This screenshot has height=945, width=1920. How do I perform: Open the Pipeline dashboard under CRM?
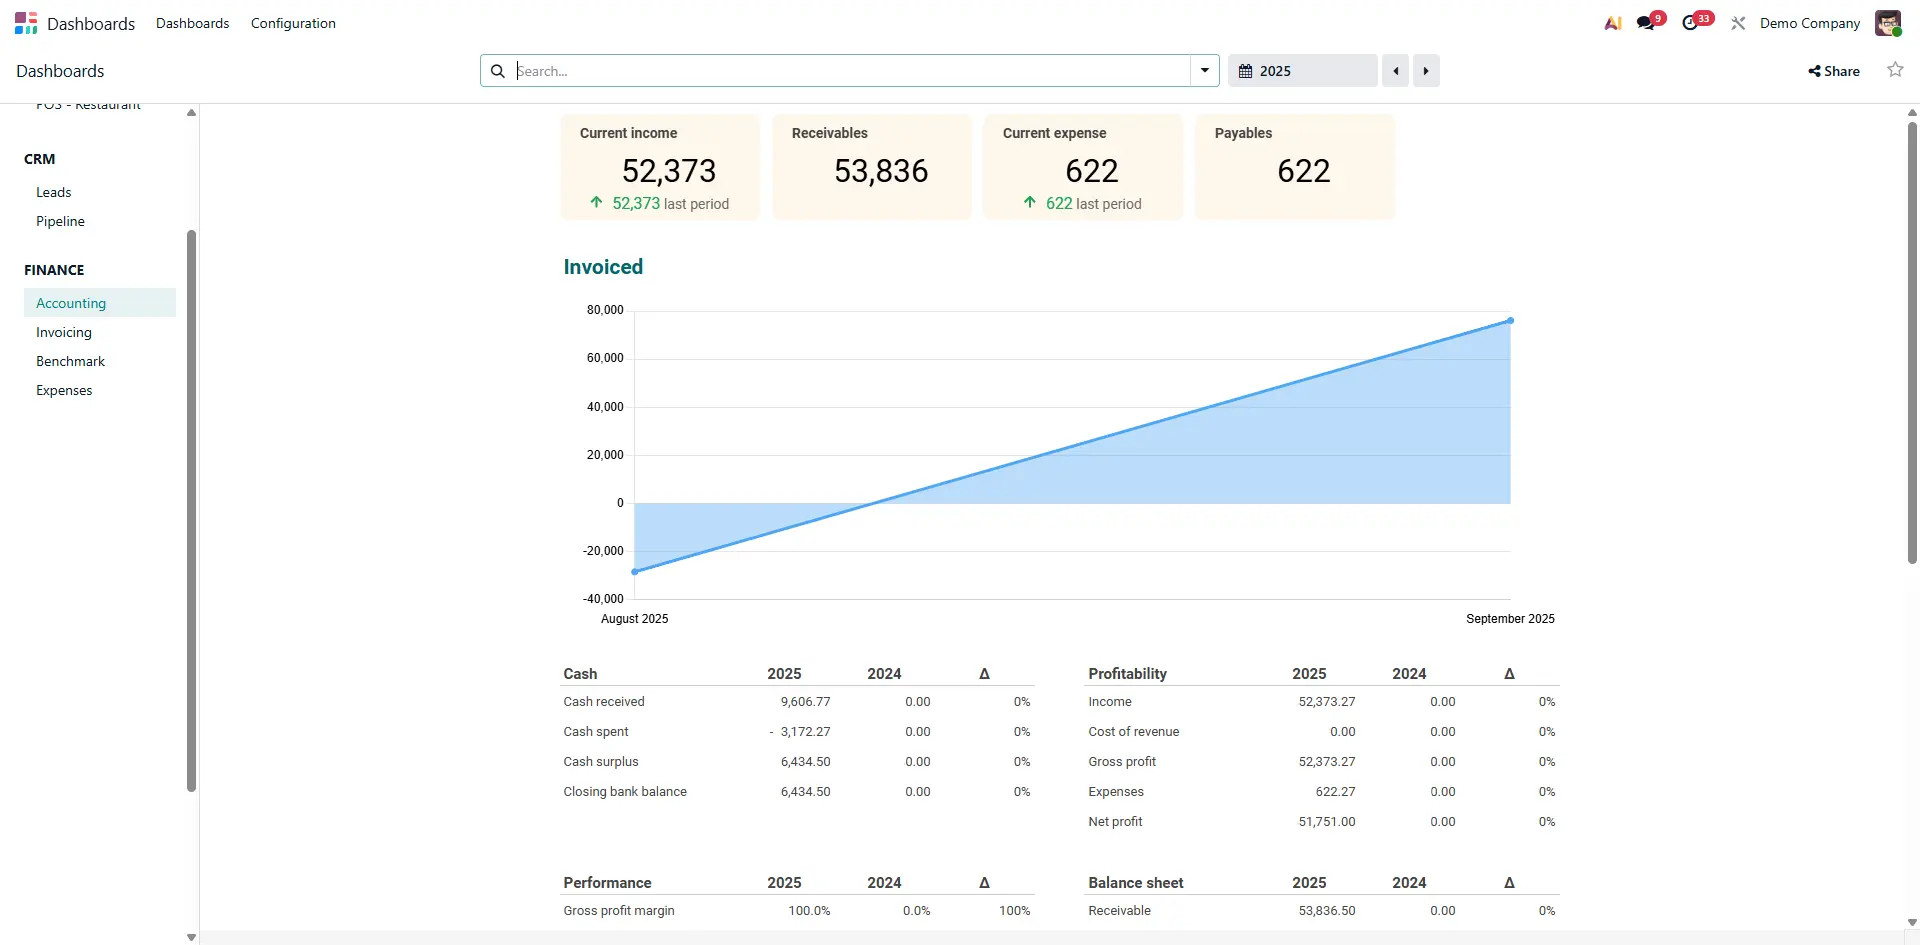60,221
